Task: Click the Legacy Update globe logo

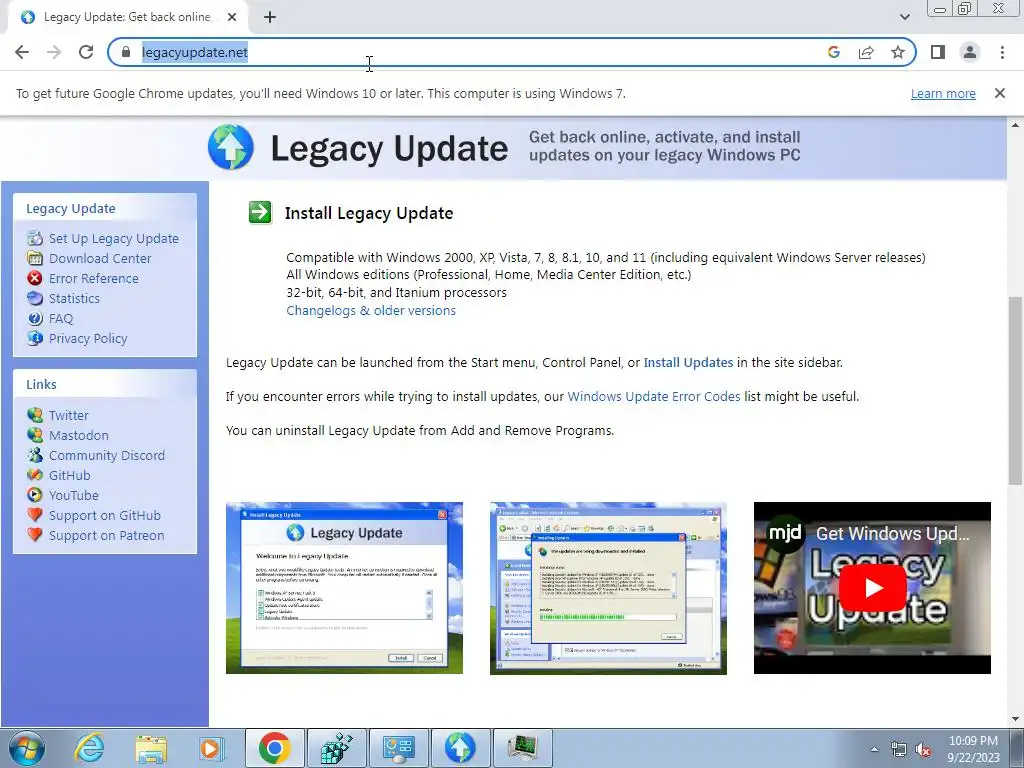Action: 231,147
